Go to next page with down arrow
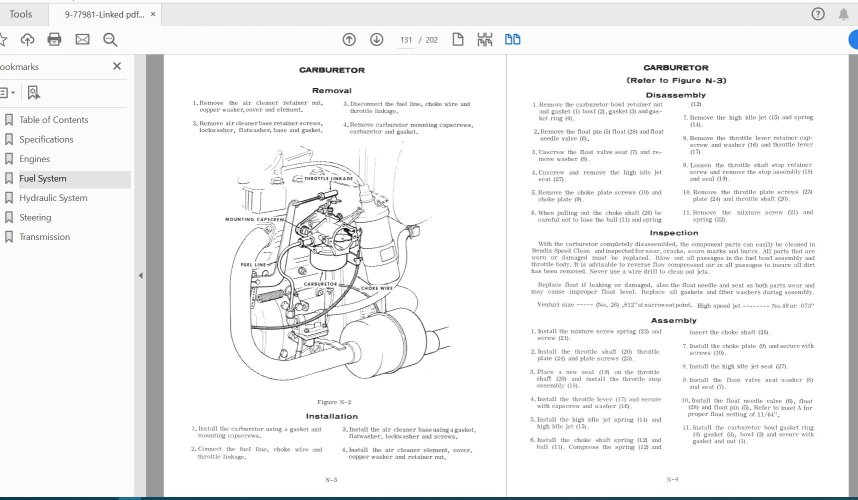Viewport: 858px width, 500px height. [x=376, y=40]
